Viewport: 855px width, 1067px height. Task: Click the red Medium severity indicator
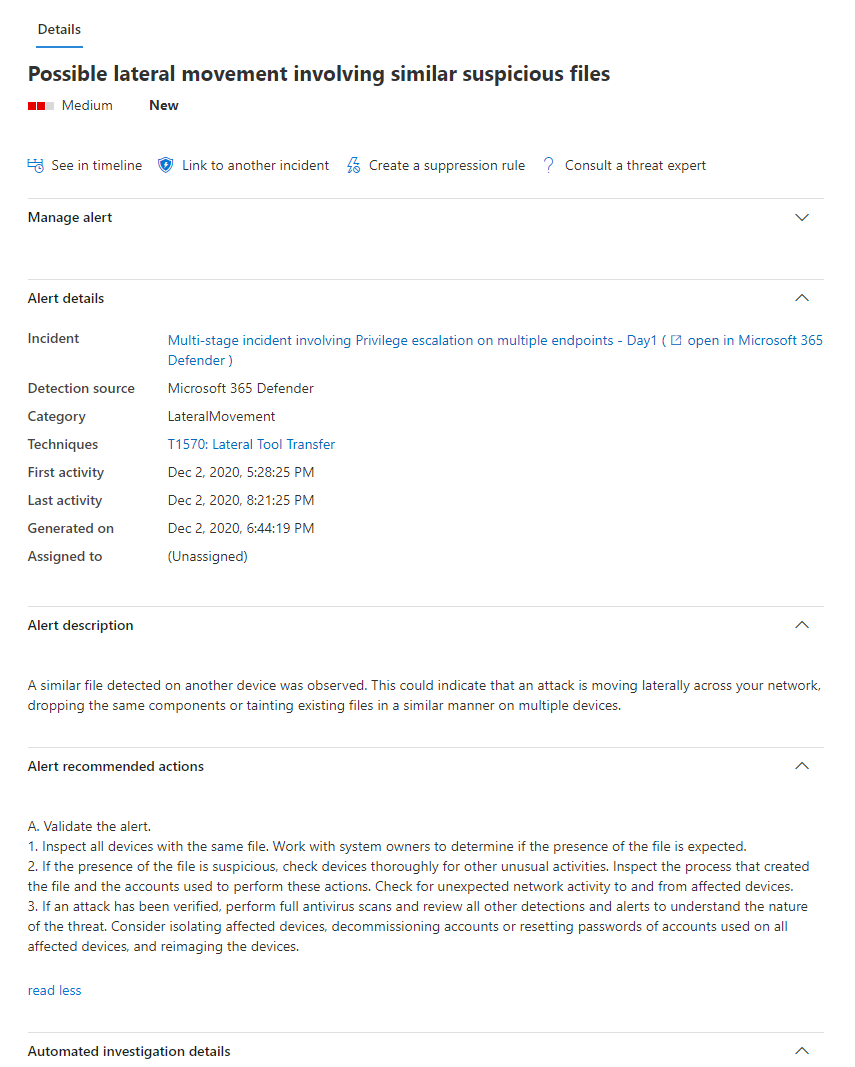coord(41,106)
